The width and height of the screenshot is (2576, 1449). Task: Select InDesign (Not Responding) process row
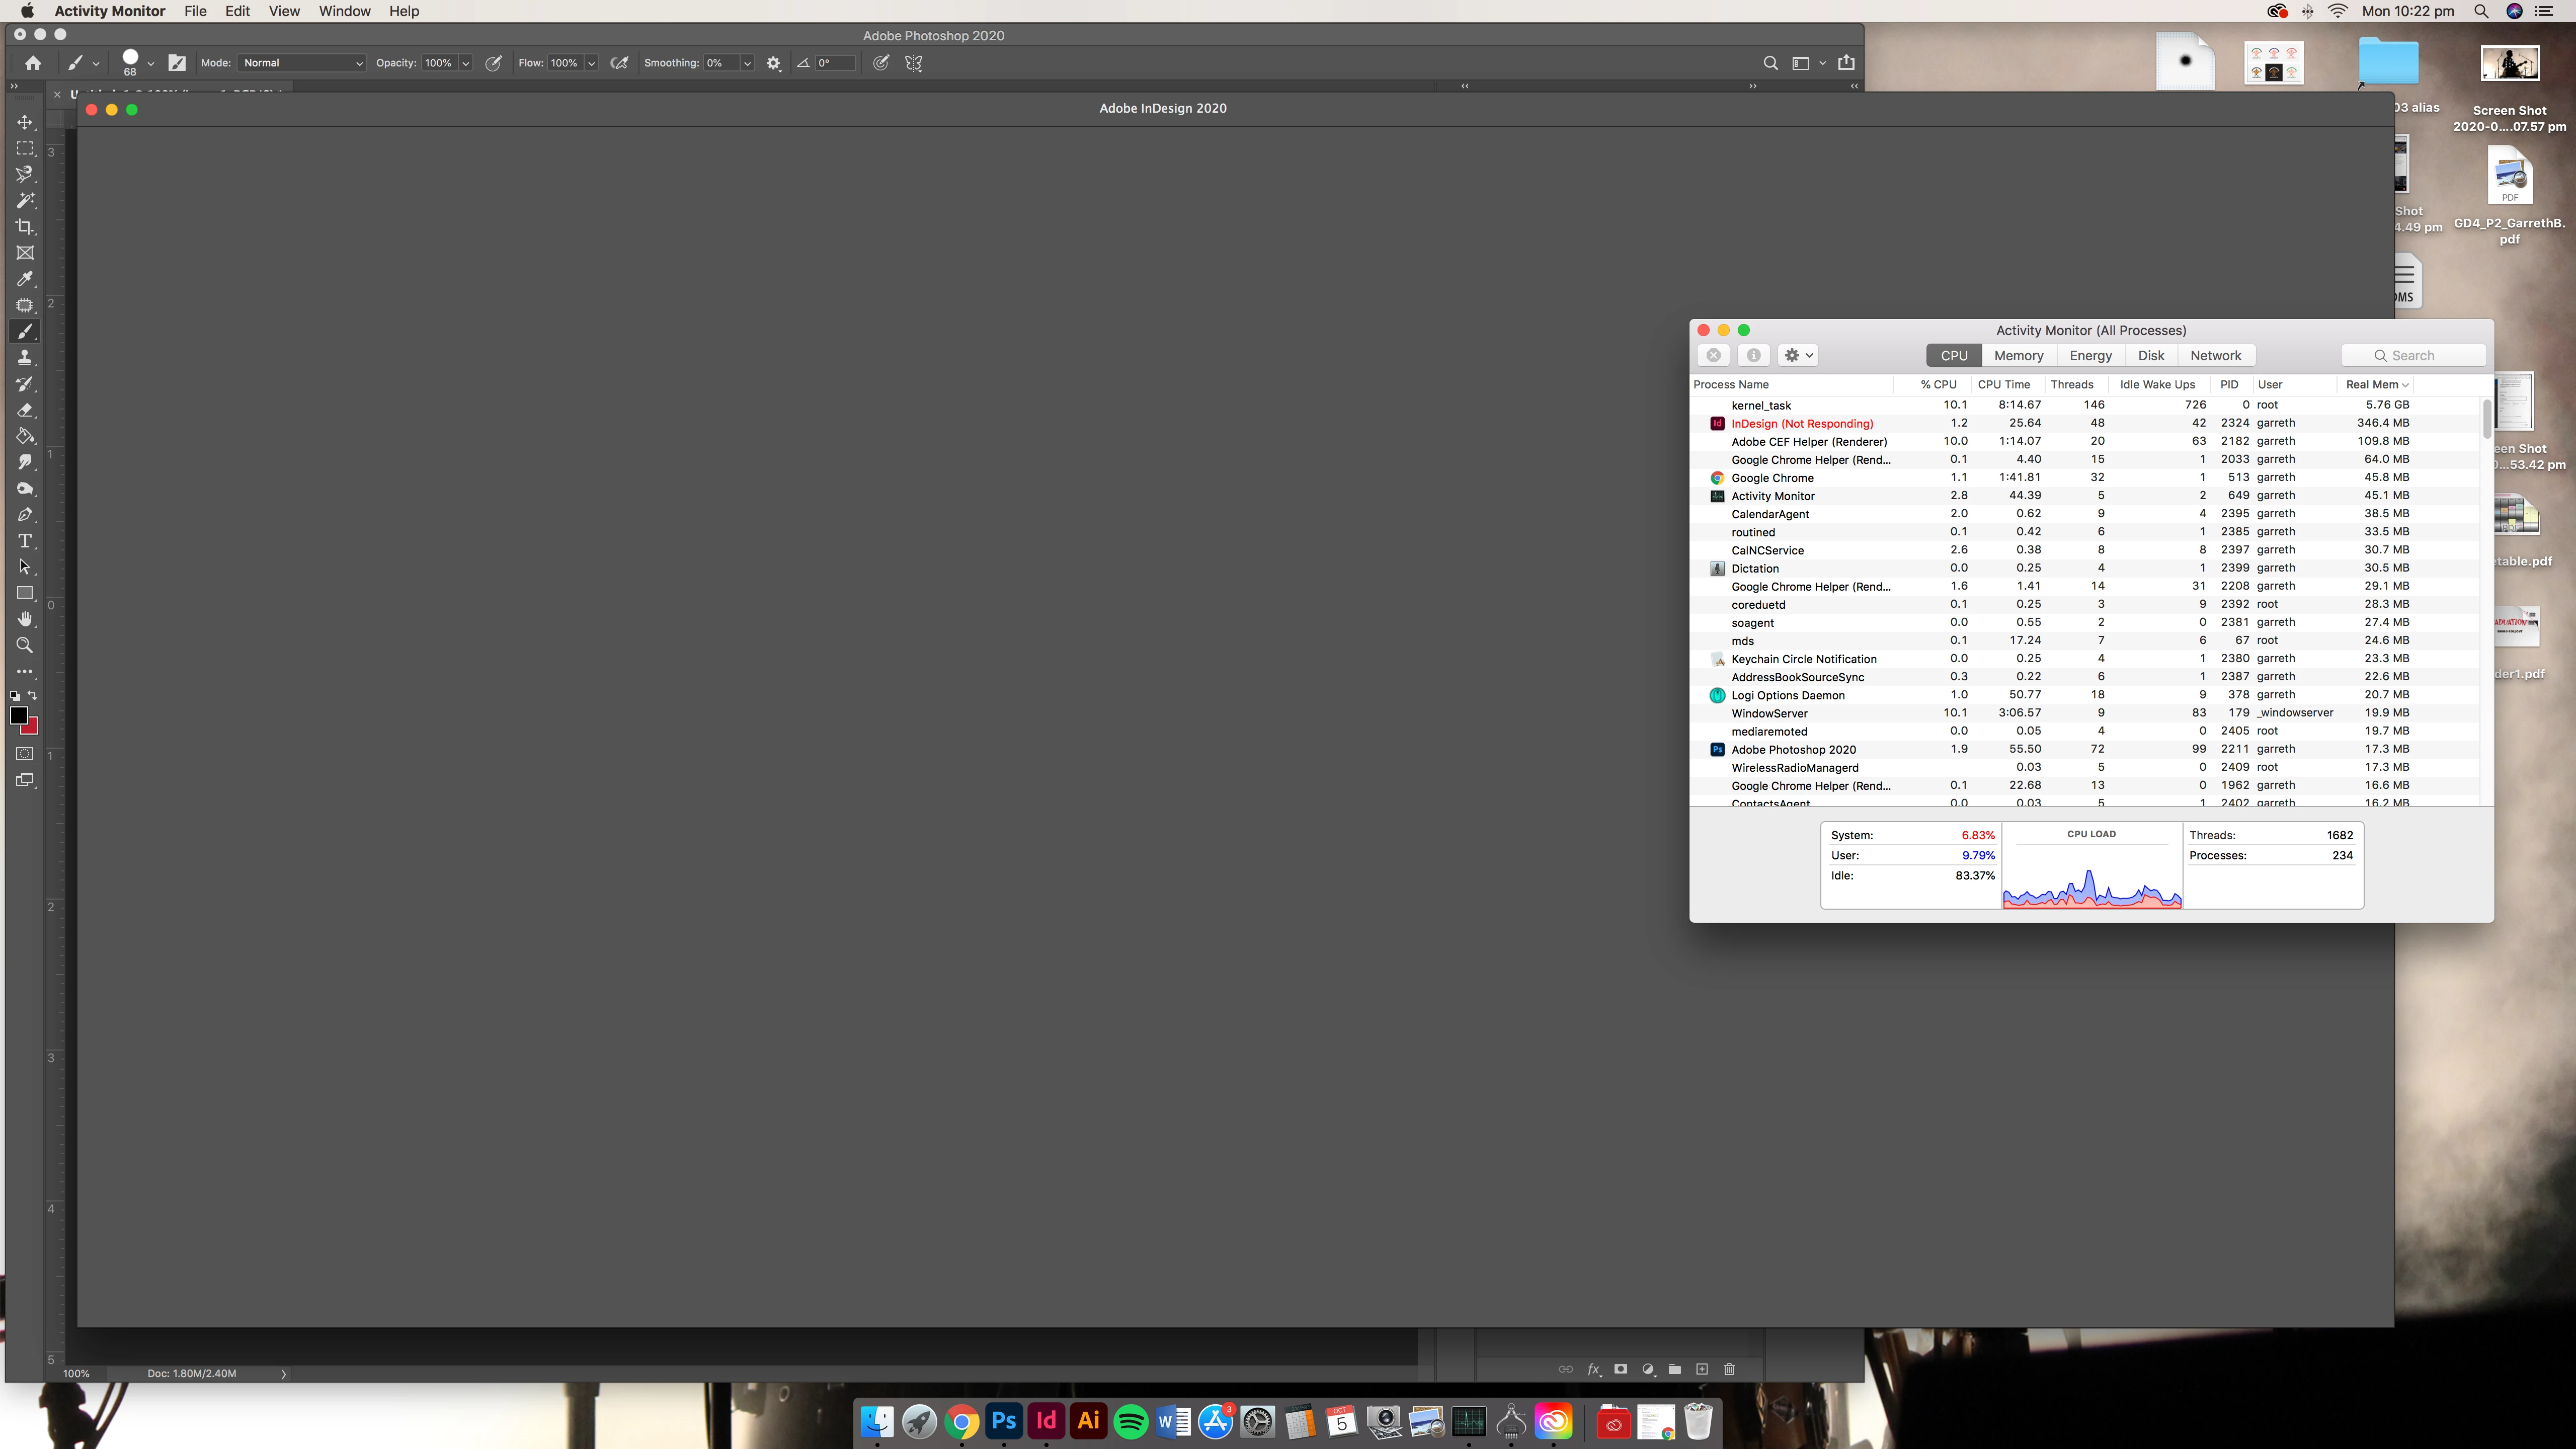(1802, 423)
